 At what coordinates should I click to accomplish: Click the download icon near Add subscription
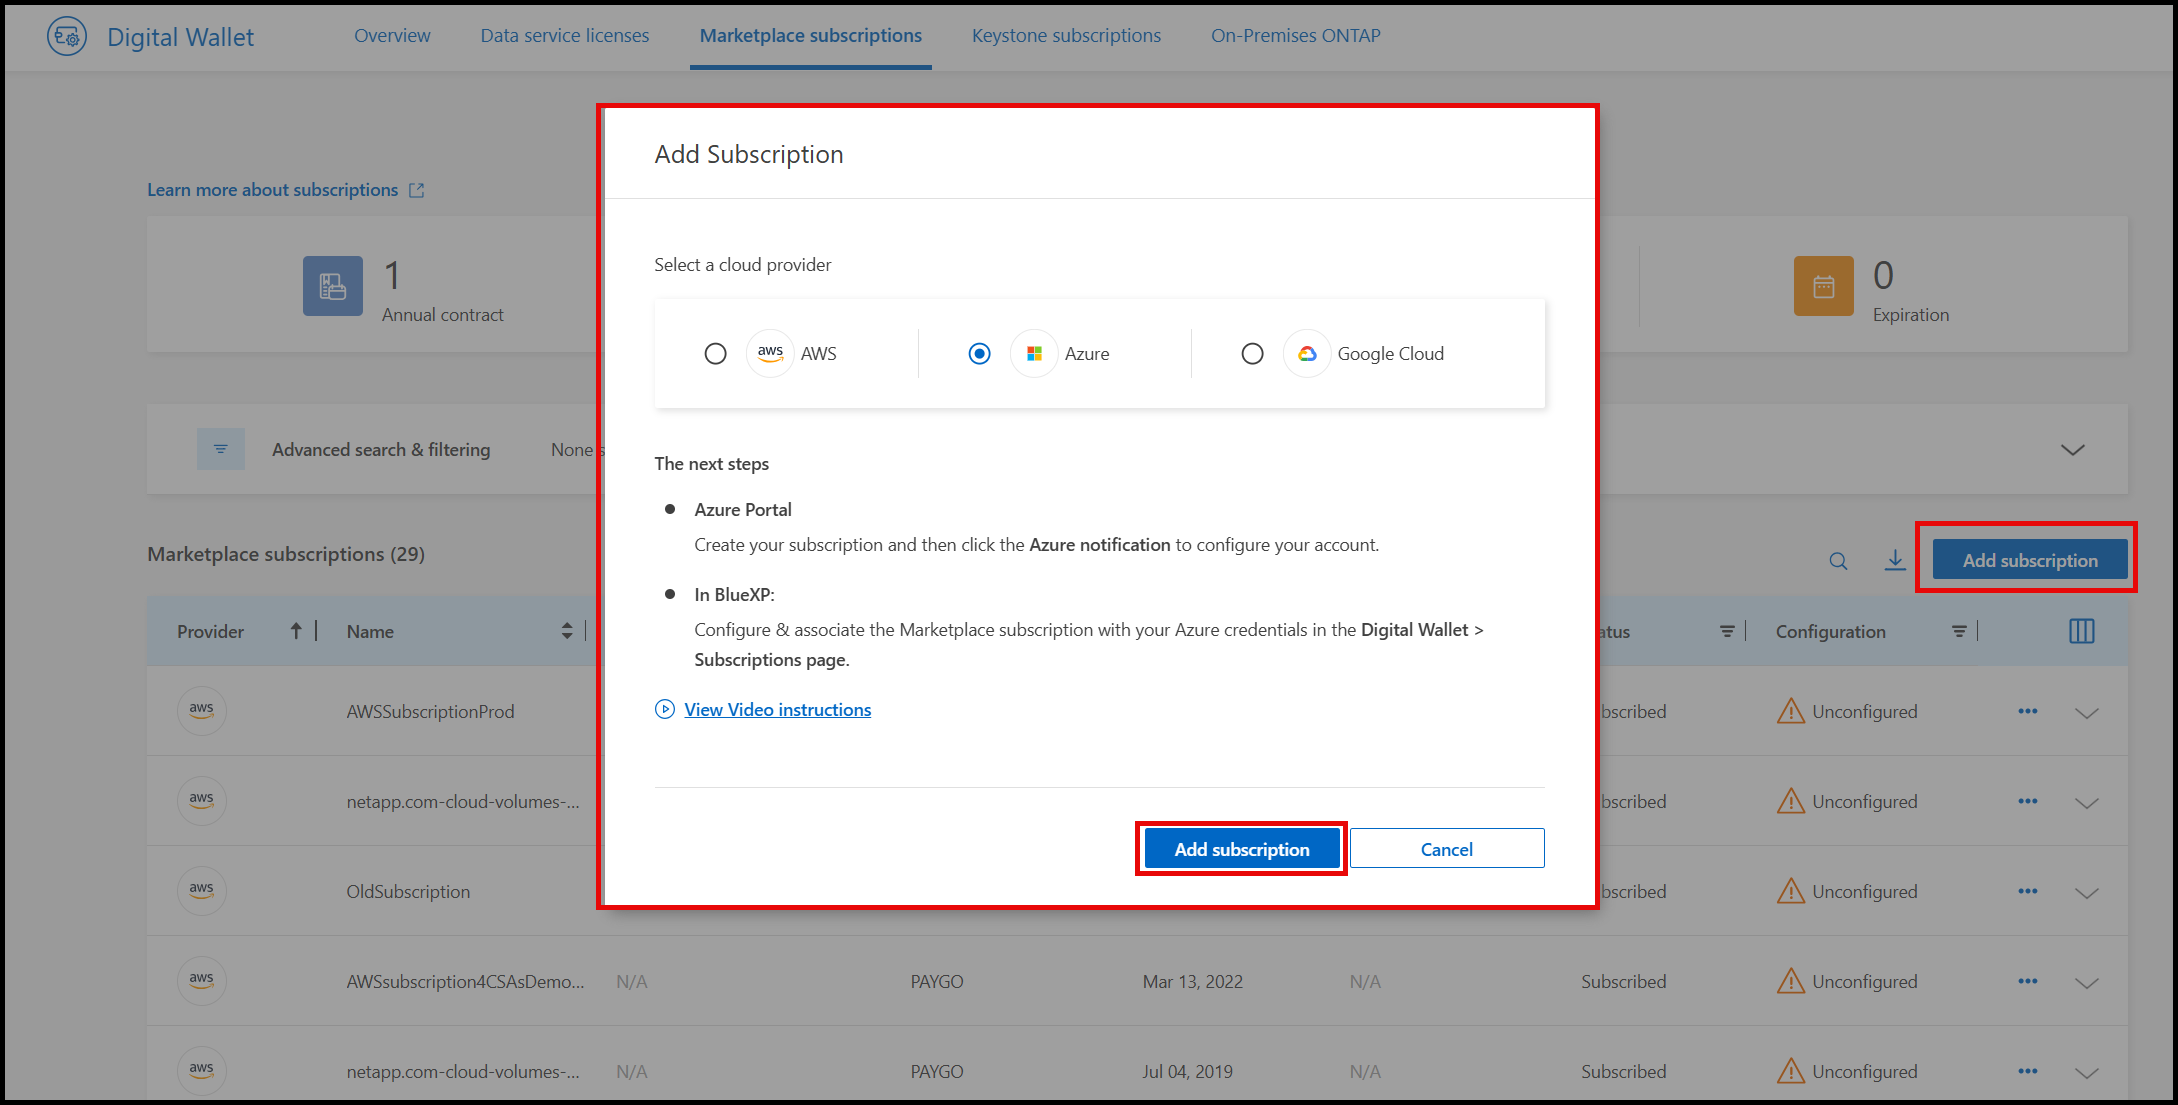(1894, 560)
